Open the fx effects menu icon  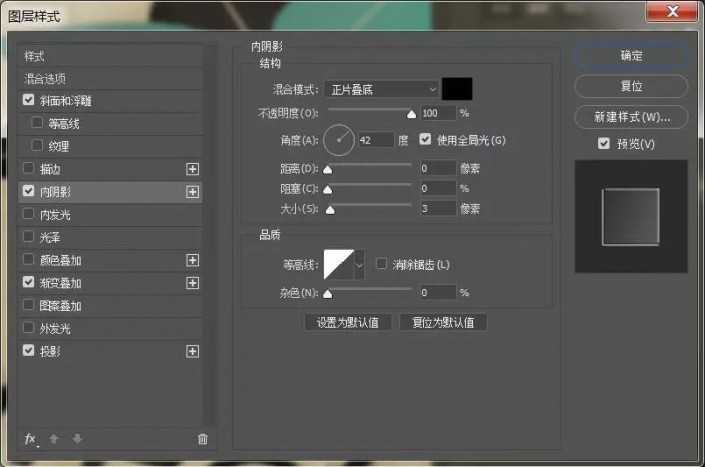tap(30, 439)
